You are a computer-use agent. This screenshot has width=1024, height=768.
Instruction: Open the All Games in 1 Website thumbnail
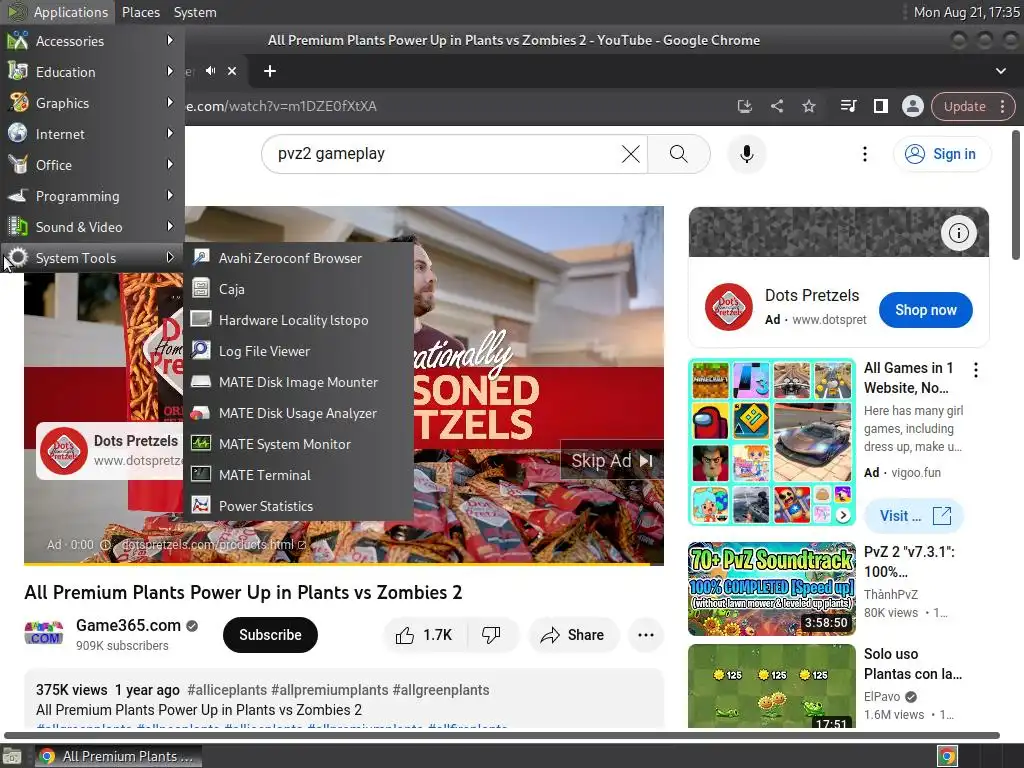click(771, 442)
